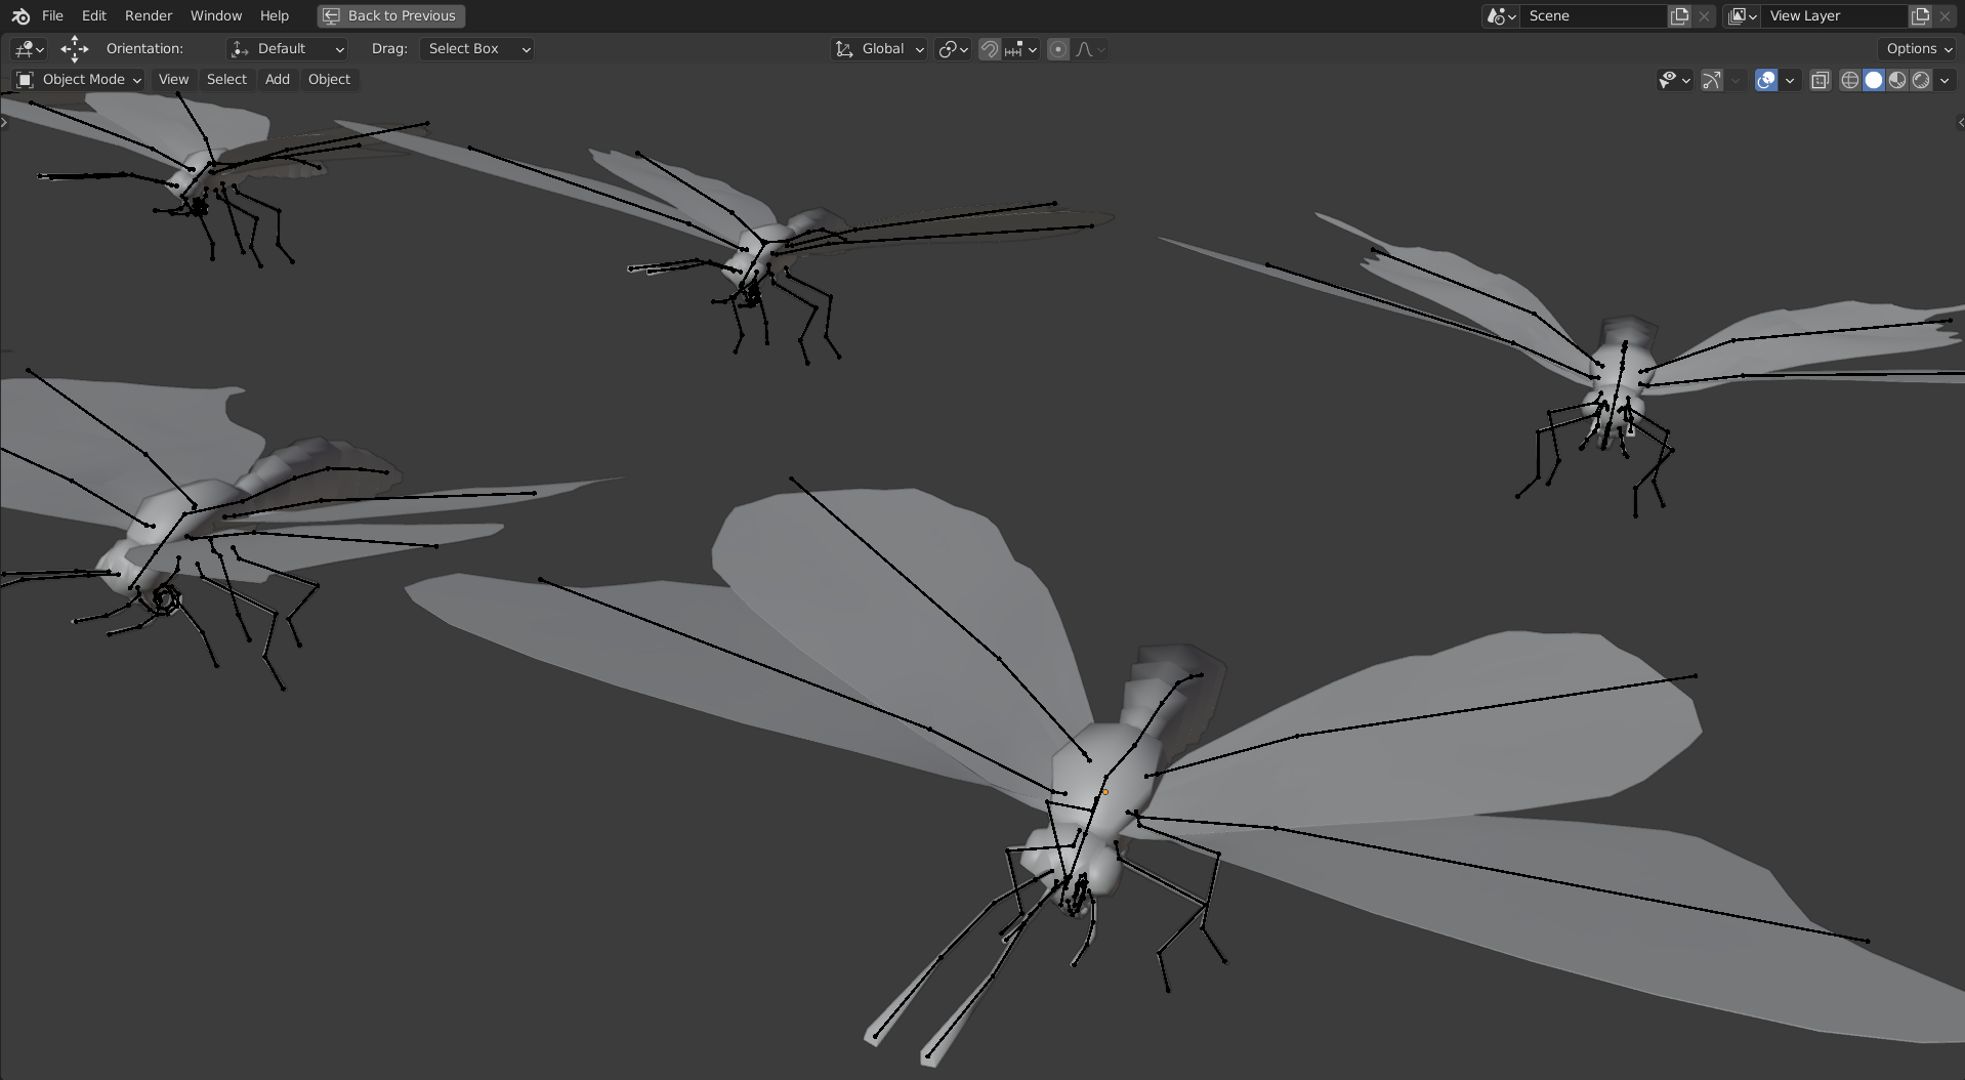Toggle proportional editing
This screenshot has height=1080, width=1965.
1058,49
